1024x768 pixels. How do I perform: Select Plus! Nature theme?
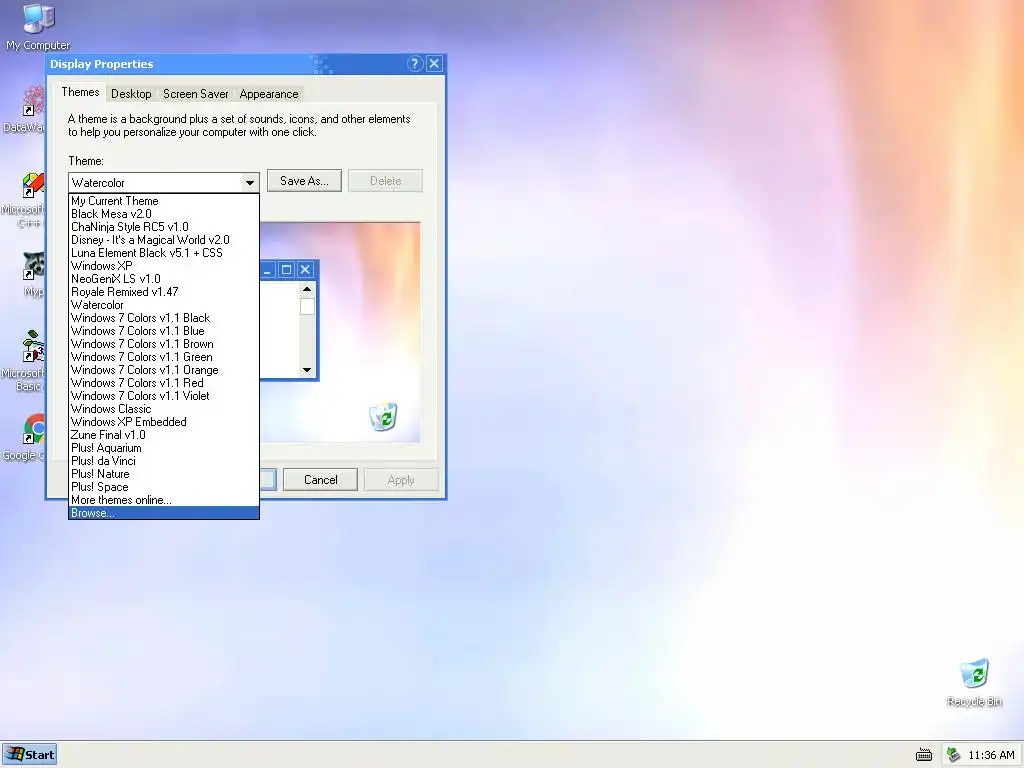pos(164,474)
